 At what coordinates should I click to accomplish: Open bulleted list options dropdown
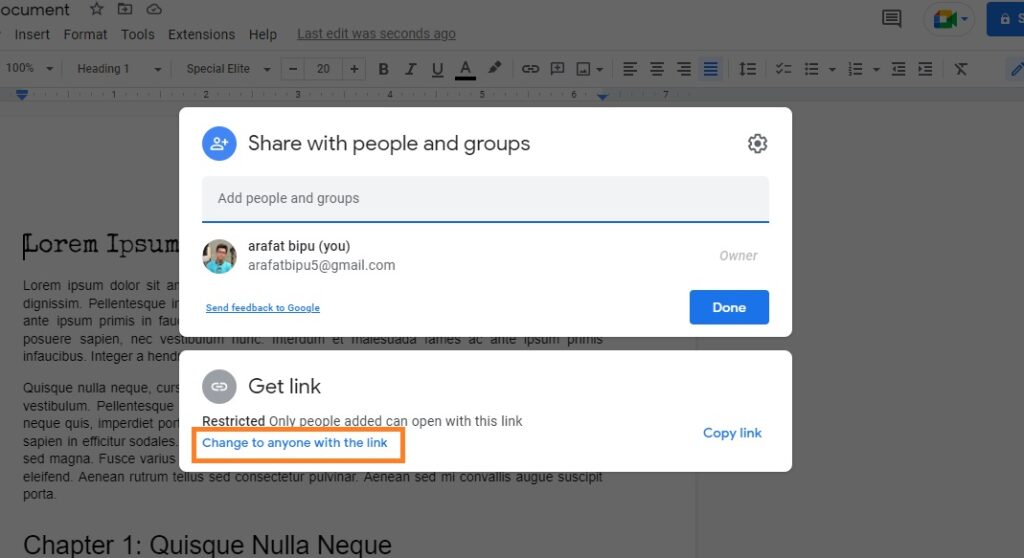tap(832, 69)
